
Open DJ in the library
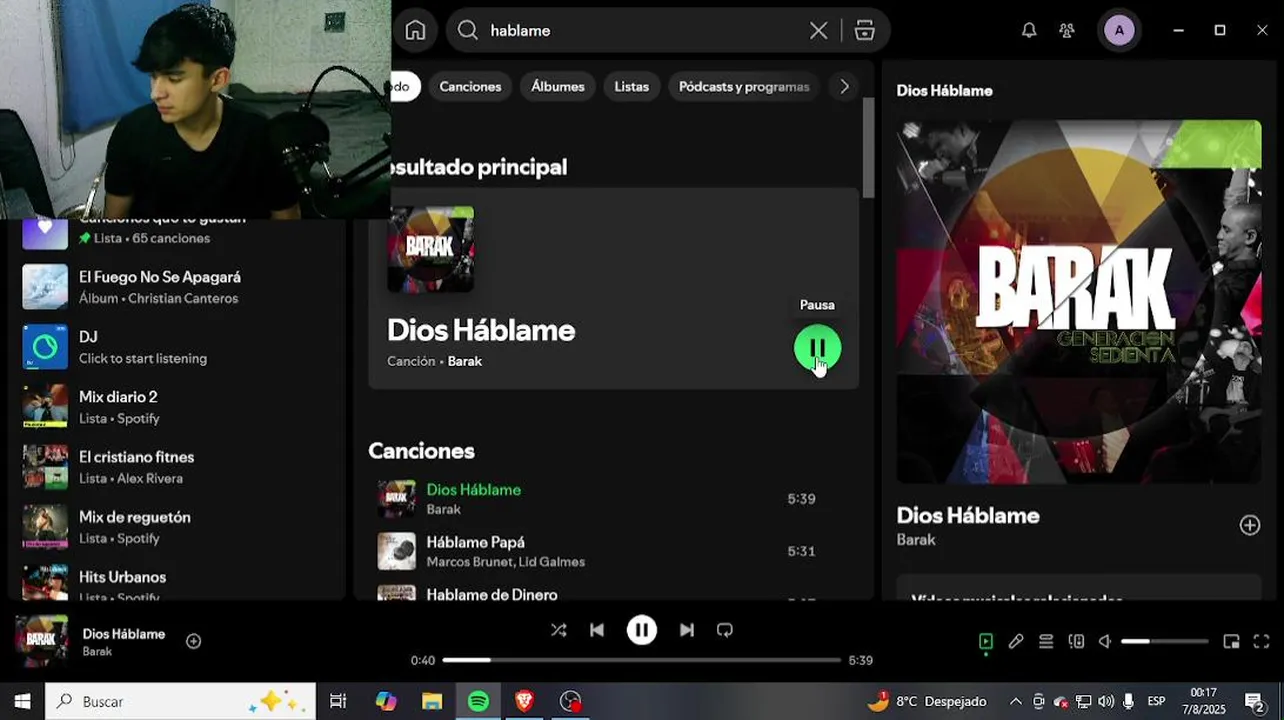coord(175,347)
